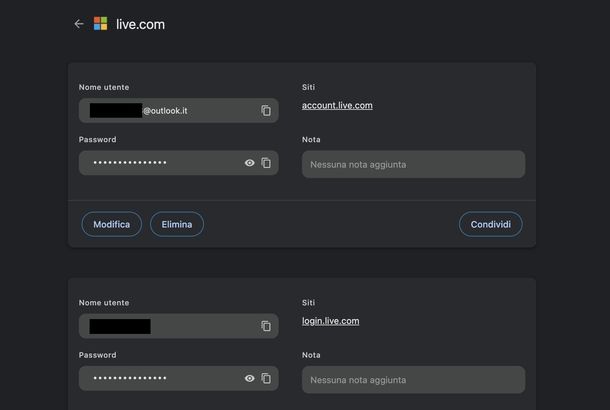610x410 pixels.
Task: Click the @outlook.it username field
Action: click(x=179, y=110)
